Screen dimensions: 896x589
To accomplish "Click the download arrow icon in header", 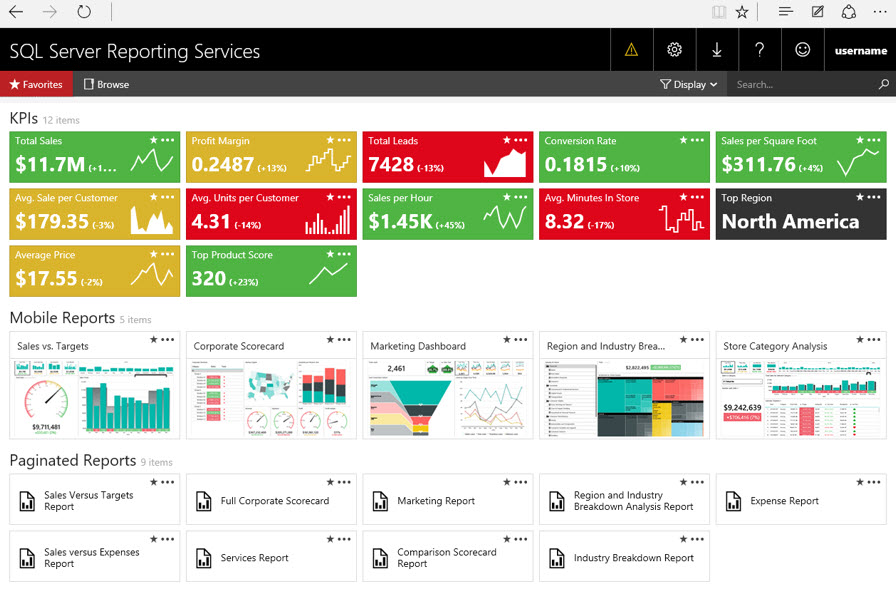I will coord(717,50).
